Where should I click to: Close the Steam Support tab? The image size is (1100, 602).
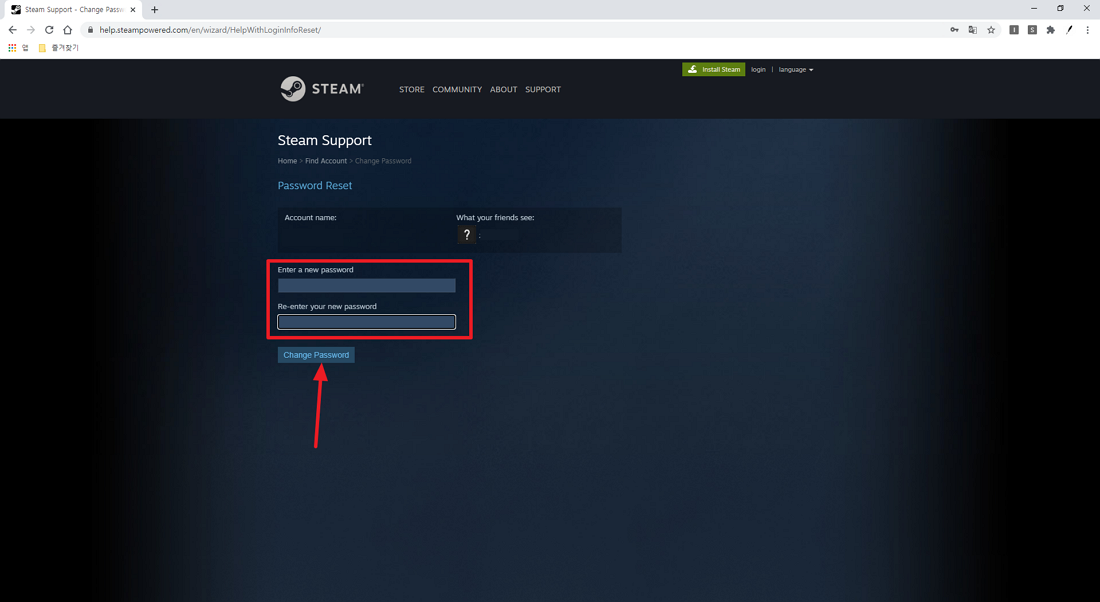pos(133,9)
